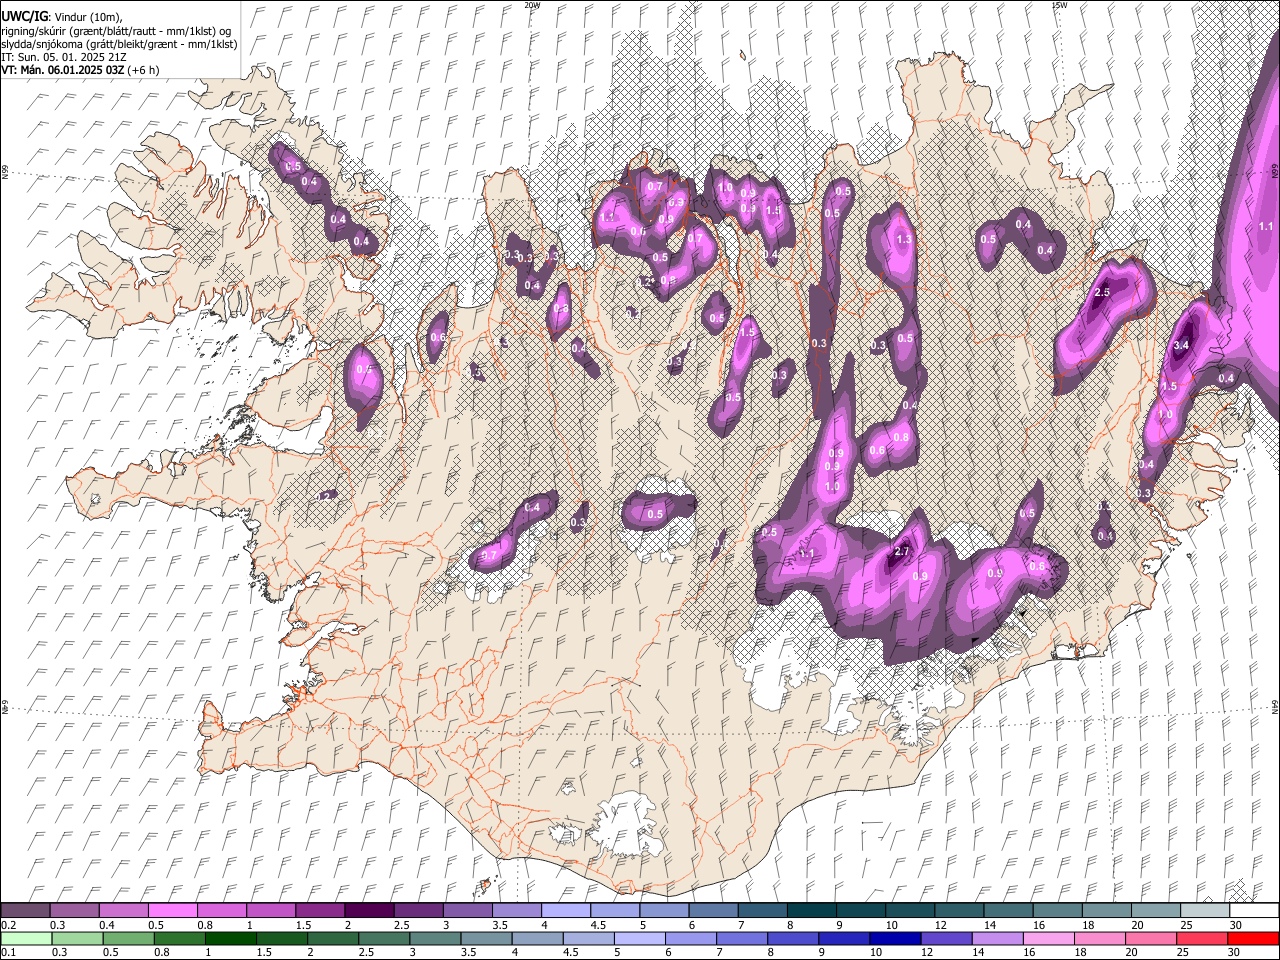Pick the dark teal snow-scale swatch between 8 and 9

[811, 911]
